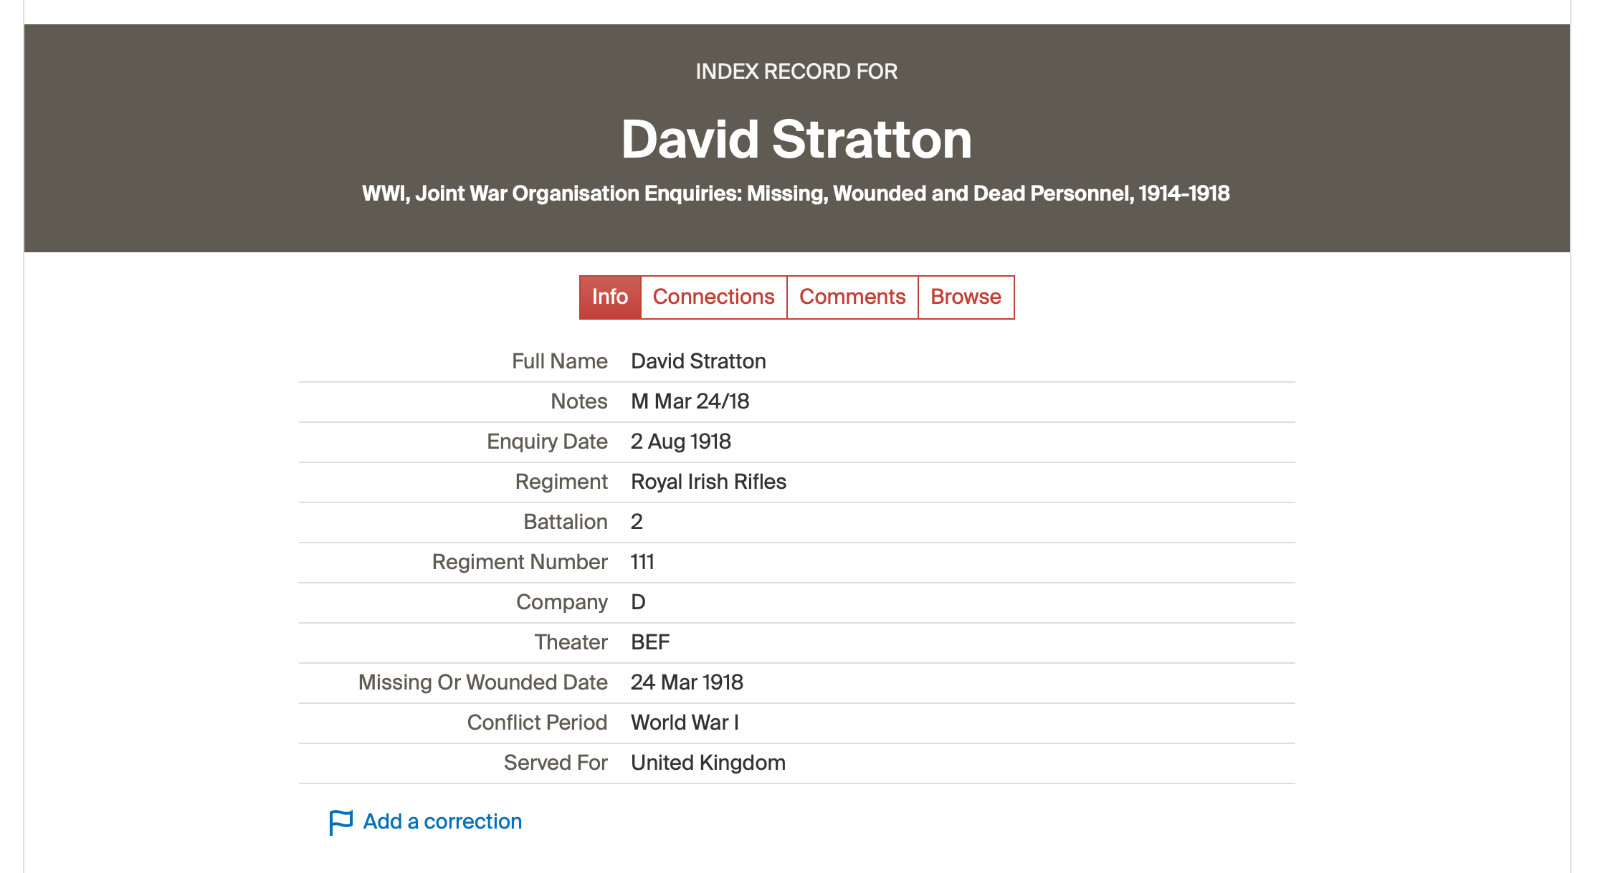Click the Notes value M Mar 24/18
The image size is (1600, 873).
(690, 401)
